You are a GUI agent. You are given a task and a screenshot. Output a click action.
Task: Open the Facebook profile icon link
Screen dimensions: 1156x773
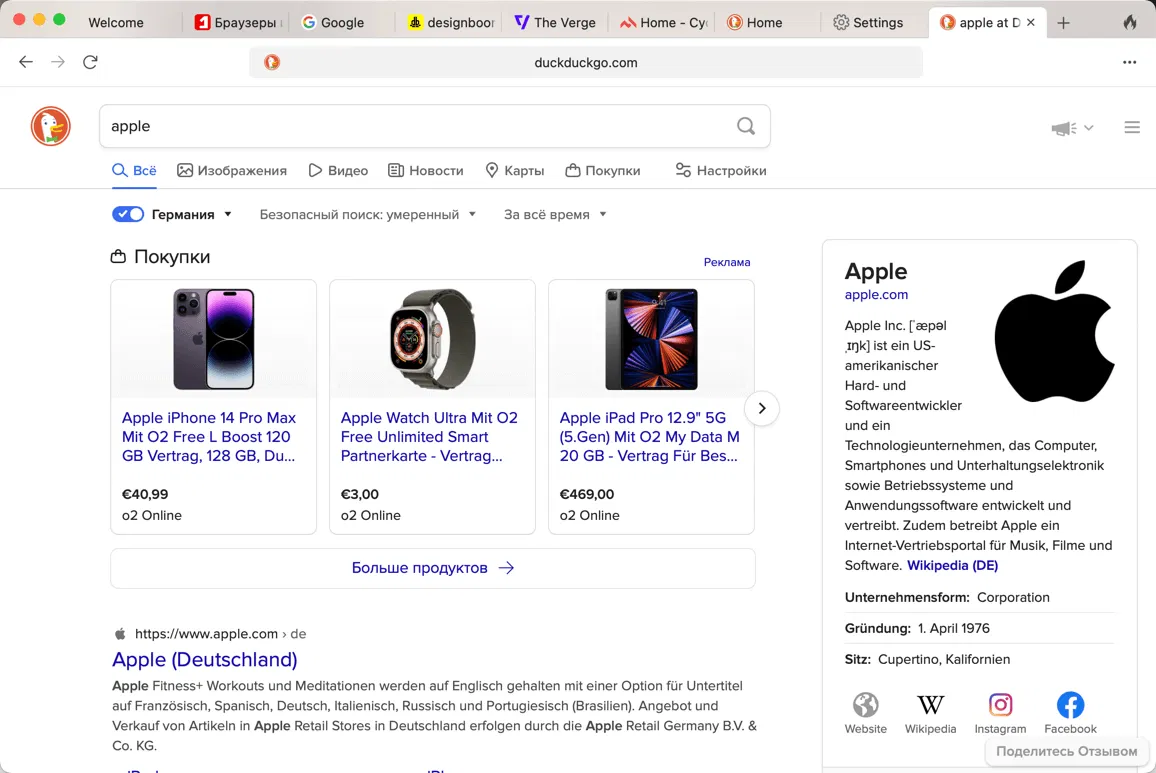tap(1070, 705)
